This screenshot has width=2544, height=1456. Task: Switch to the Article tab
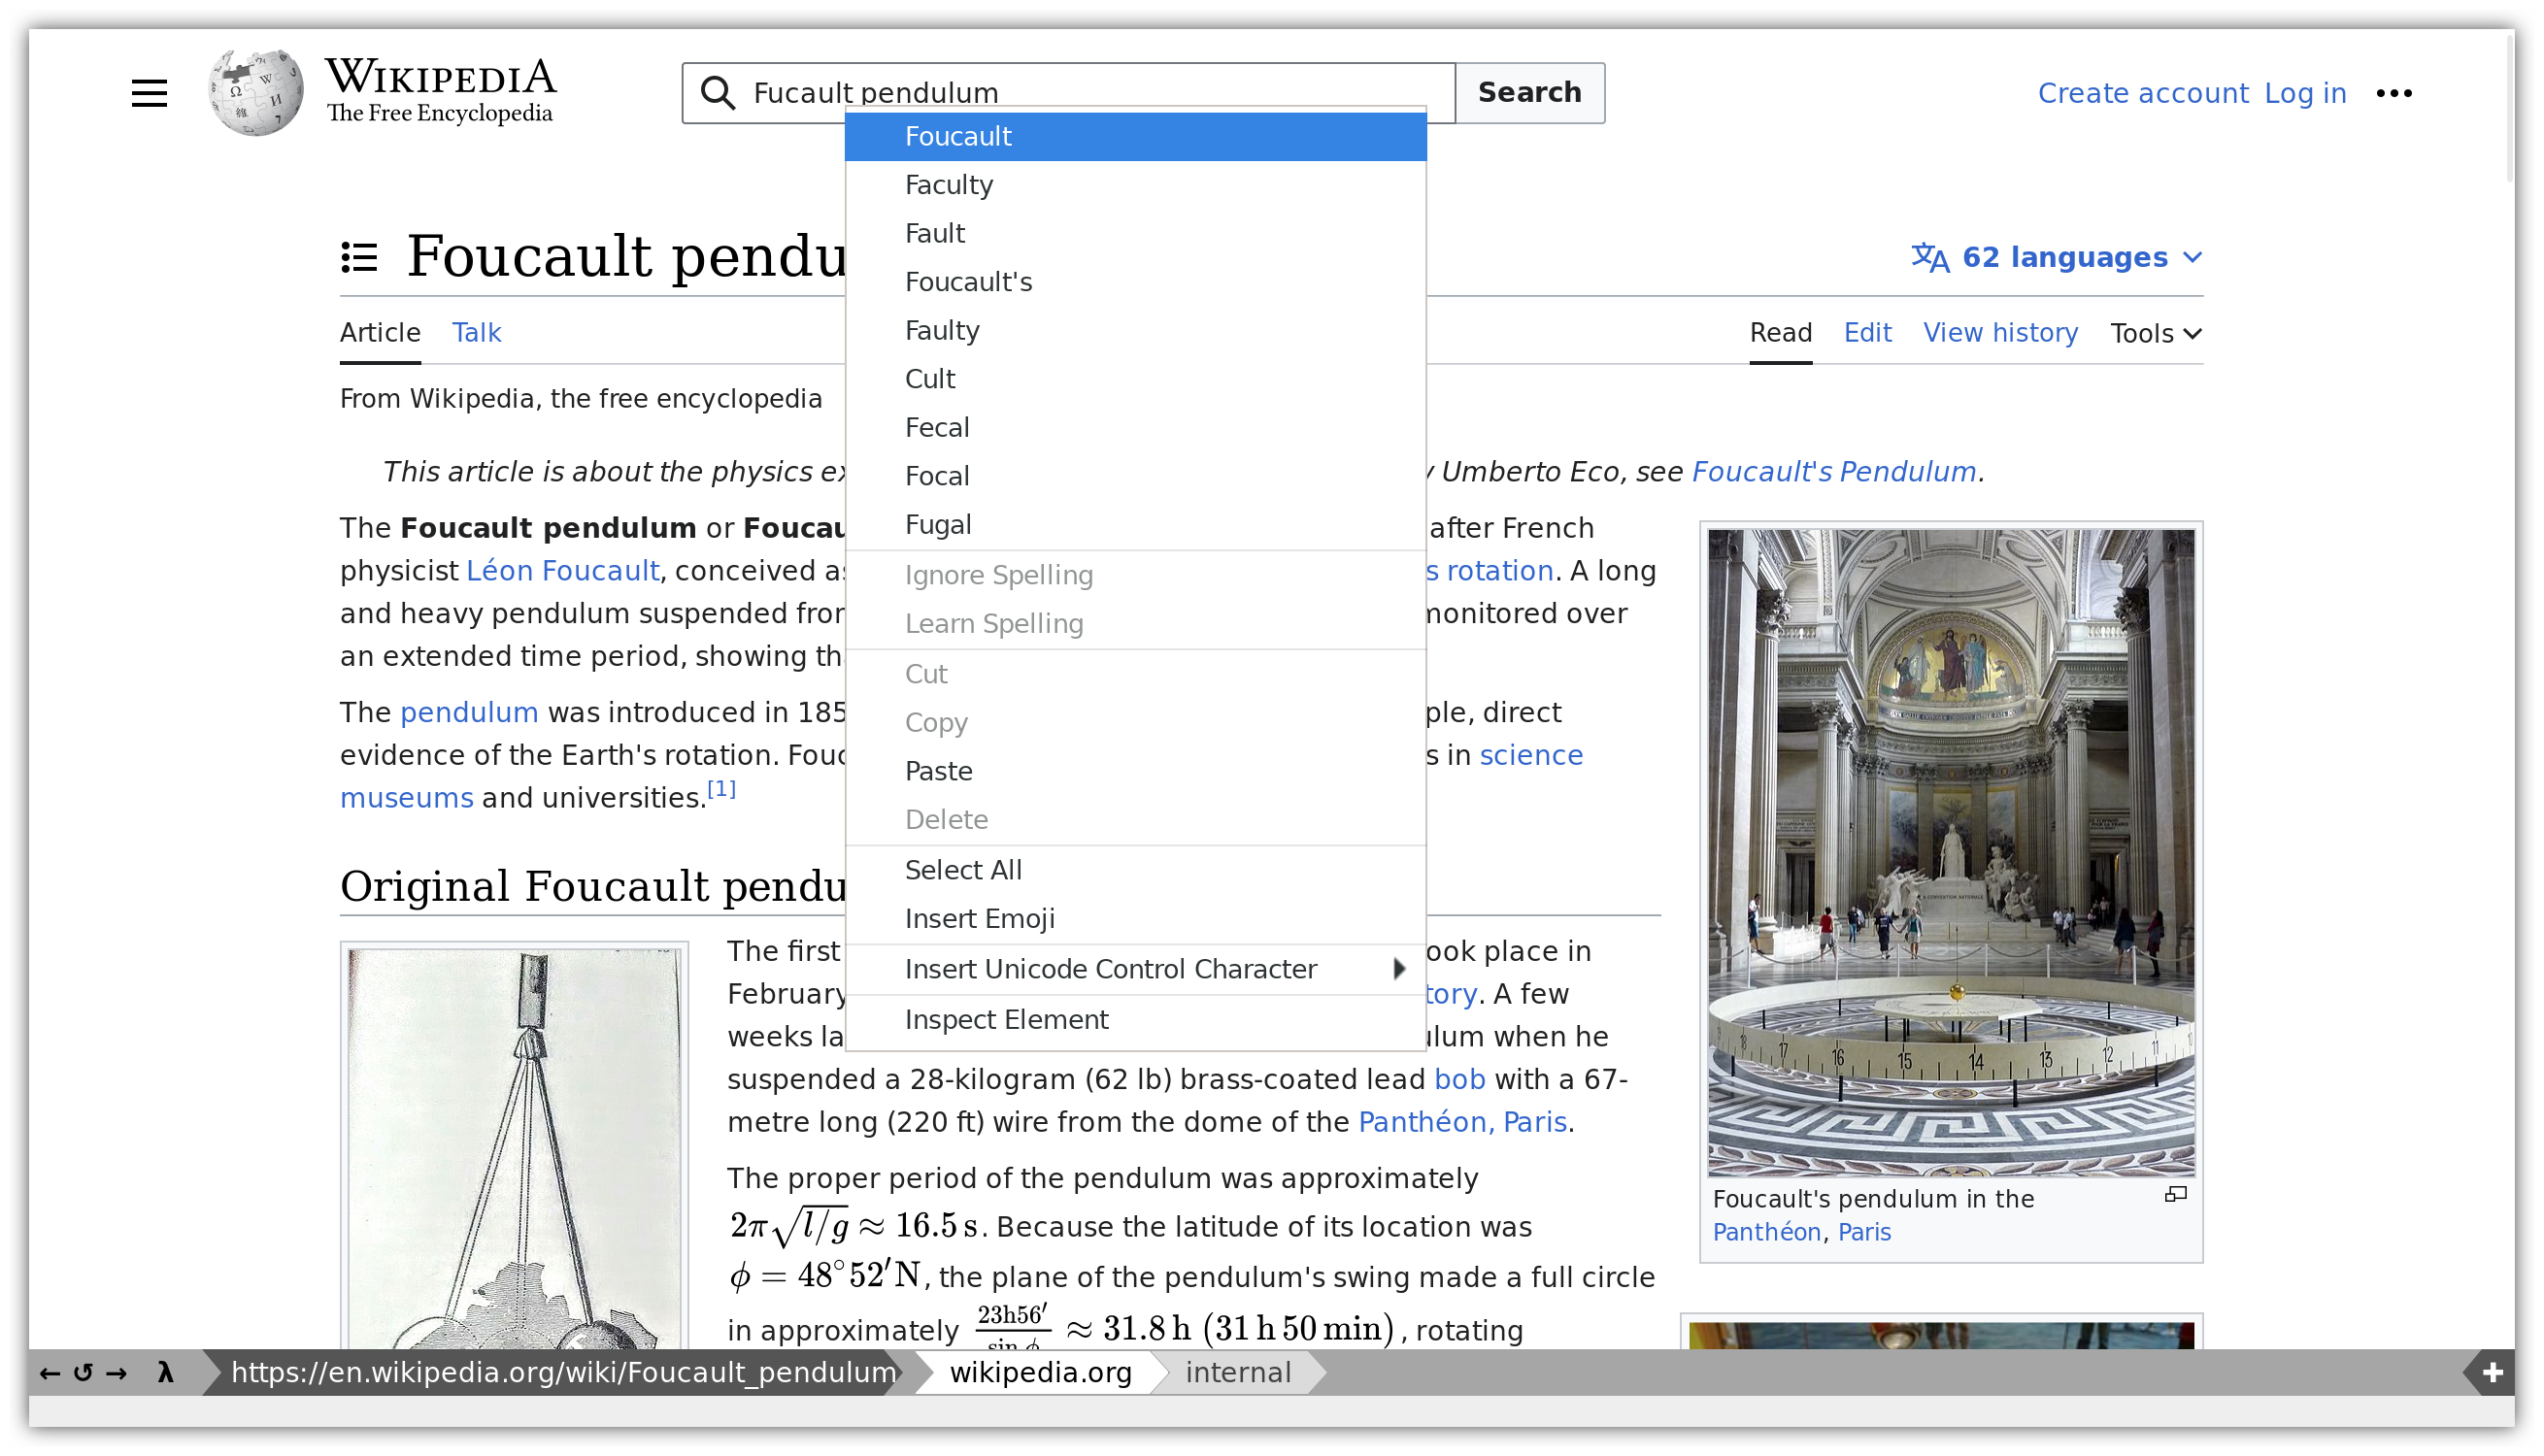tap(380, 333)
